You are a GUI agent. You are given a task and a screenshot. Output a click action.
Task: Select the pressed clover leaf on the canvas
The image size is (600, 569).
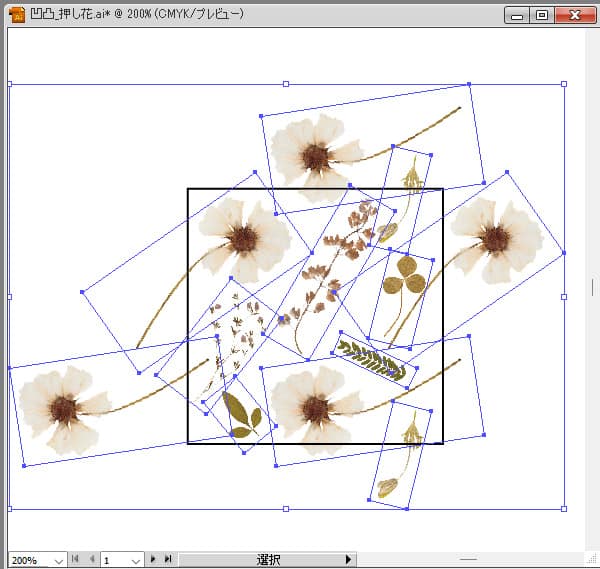403,274
